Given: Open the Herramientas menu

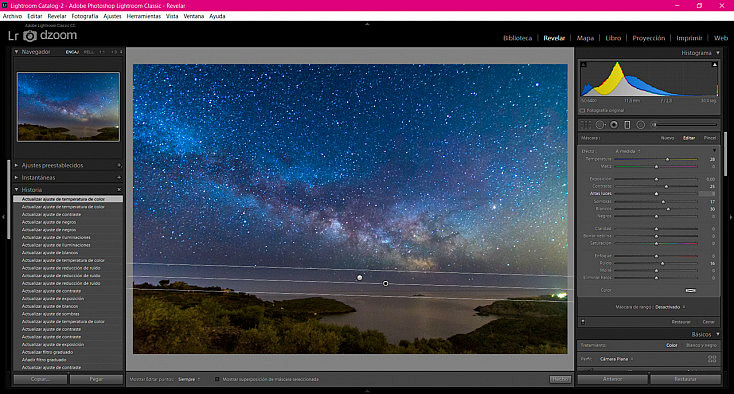Looking at the screenshot, I should click(144, 16).
